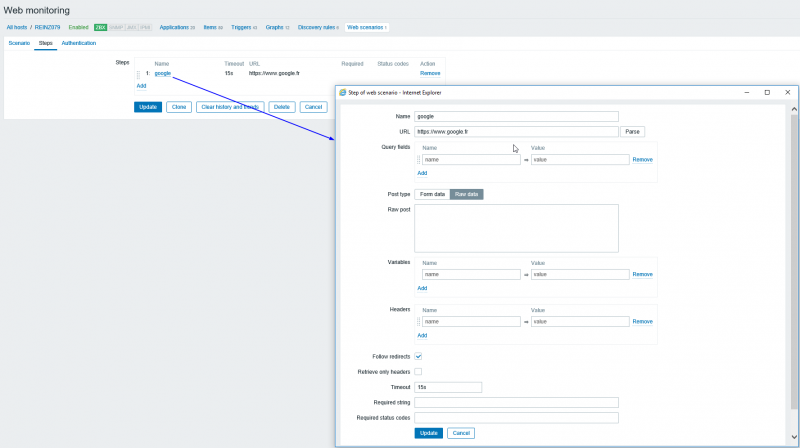This screenshot has width=800, height=448.
Task: Minimize the Step of web scenario window
Action: click(x=746, y=92)
